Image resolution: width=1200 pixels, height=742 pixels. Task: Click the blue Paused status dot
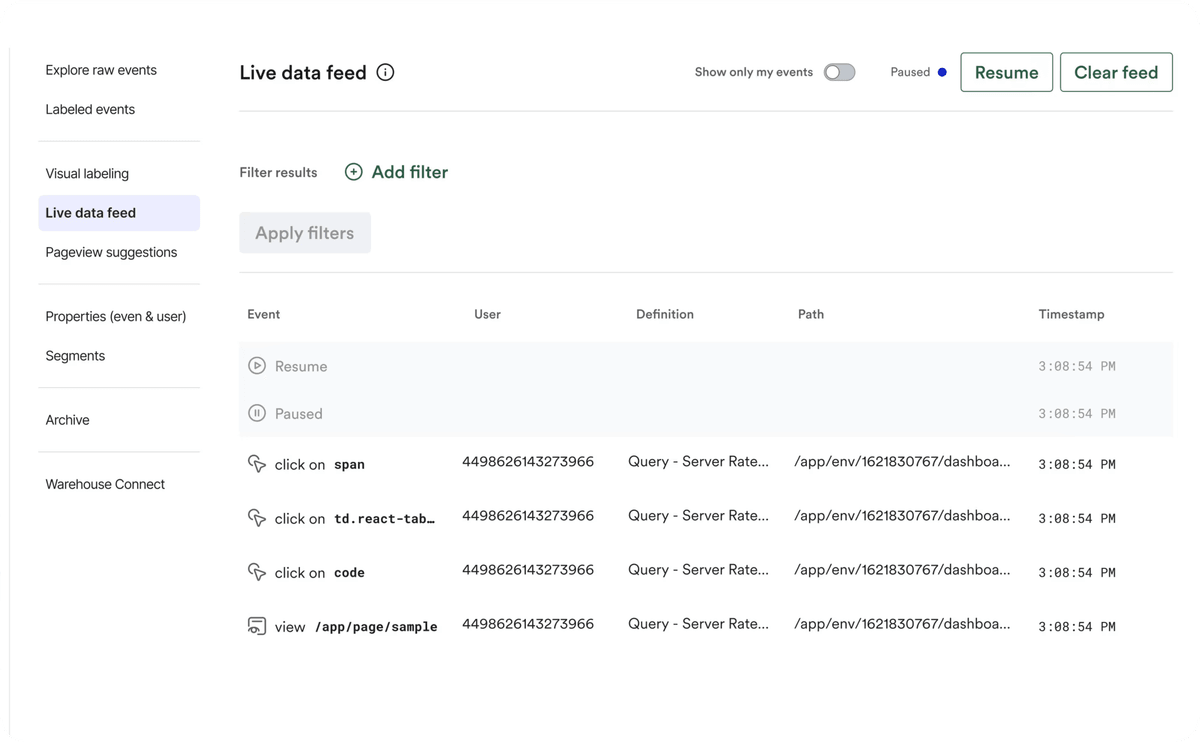(x=942, y=72)
